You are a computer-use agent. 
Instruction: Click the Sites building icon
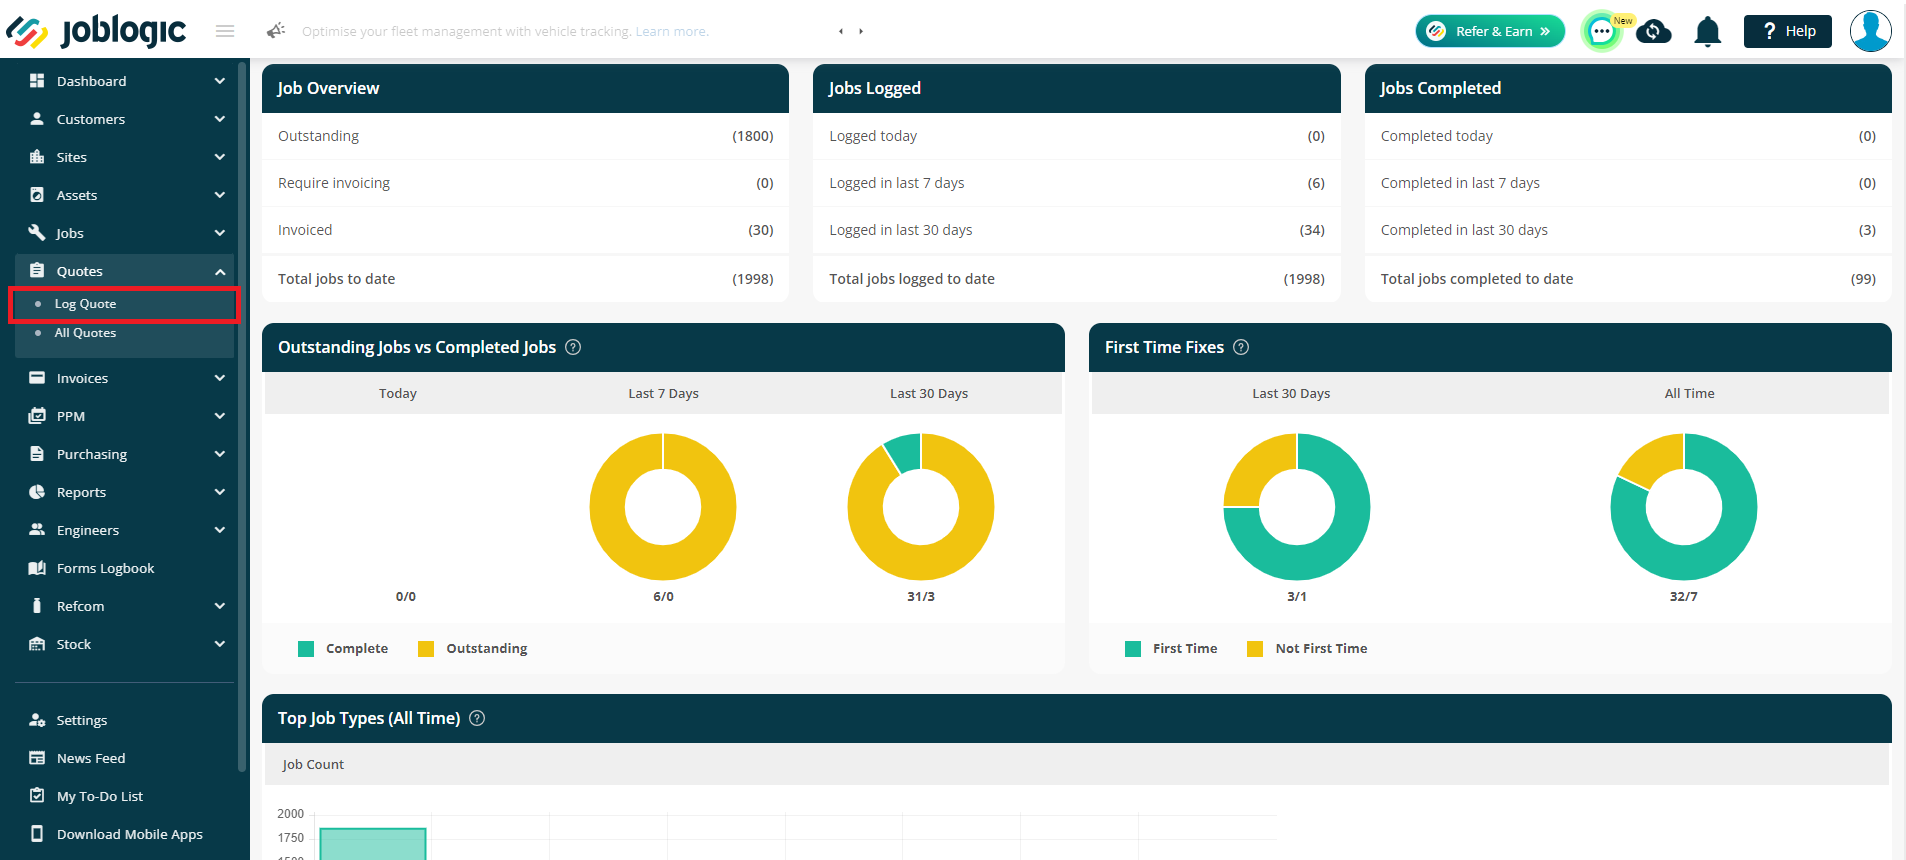coord(37,157)
